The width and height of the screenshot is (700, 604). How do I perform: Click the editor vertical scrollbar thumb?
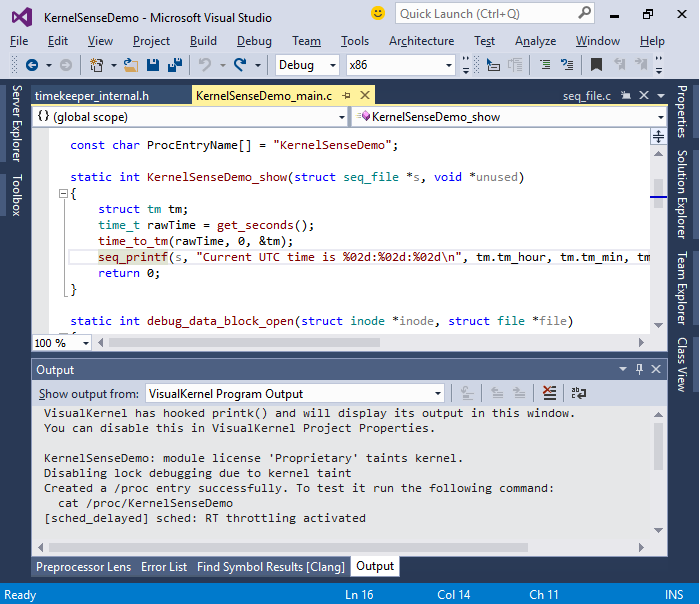pyautogui.click(x=658, y=193)
